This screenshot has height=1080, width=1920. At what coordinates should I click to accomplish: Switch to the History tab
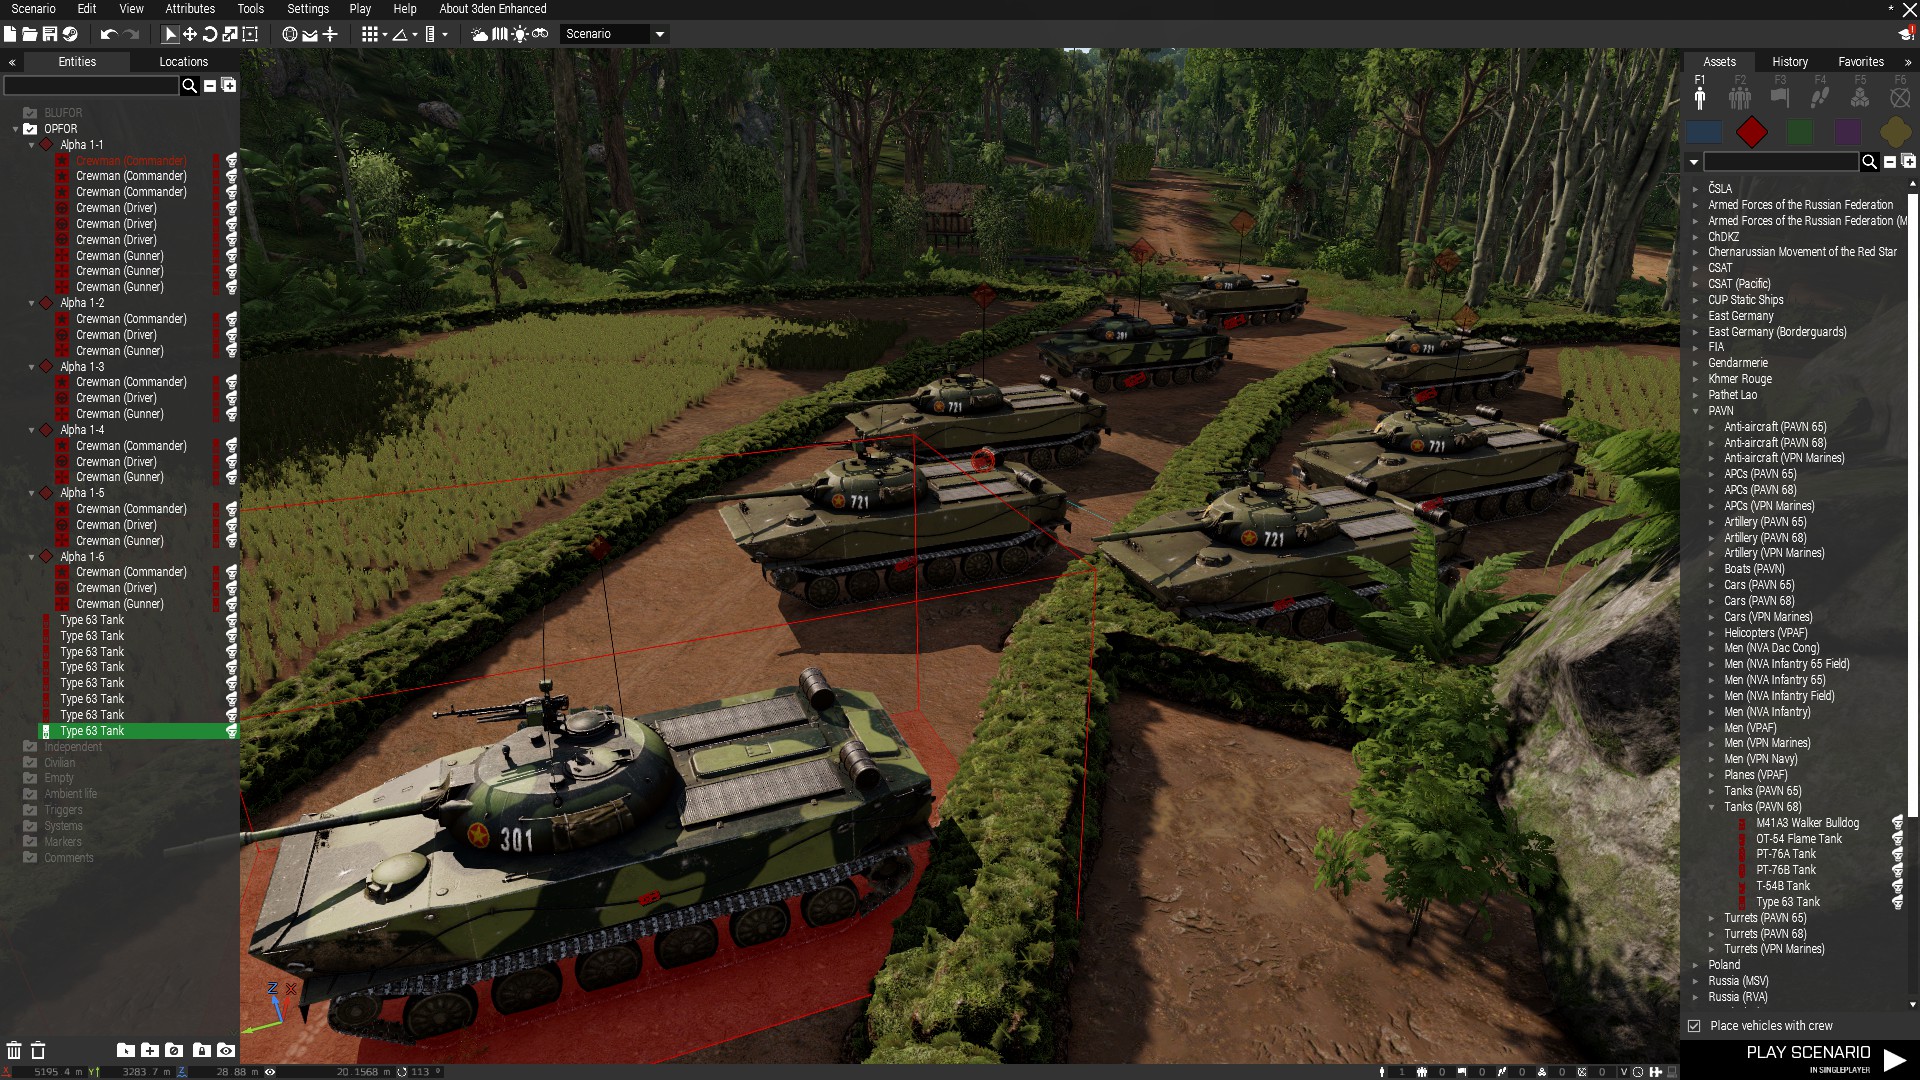(x=1790, y=62)
